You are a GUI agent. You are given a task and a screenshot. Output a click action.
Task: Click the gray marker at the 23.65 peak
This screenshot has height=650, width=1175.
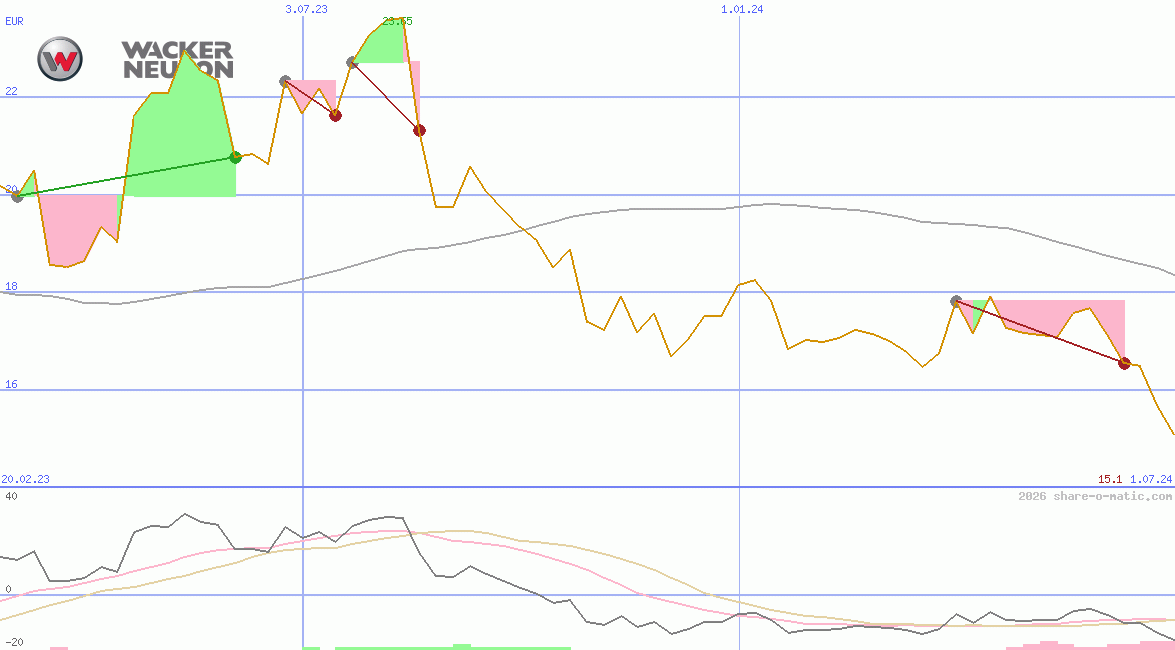(x=350, y=63)
